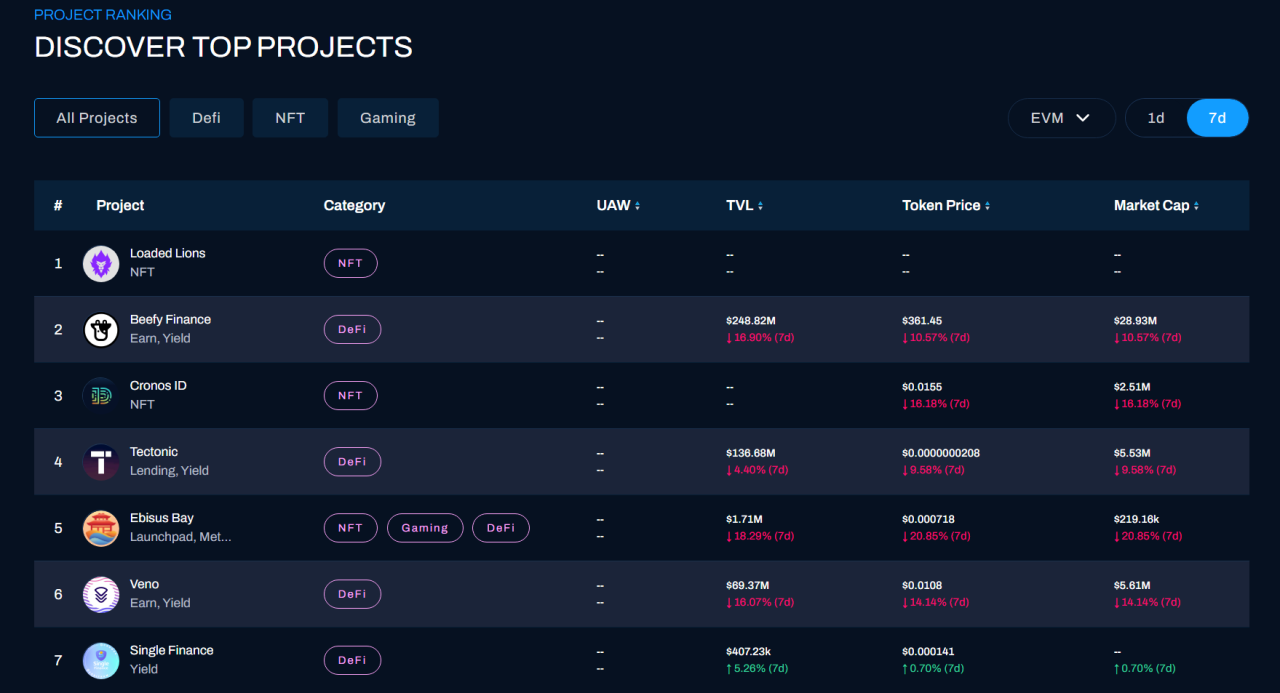Click the Tectonic T logo

click(101, 462)
